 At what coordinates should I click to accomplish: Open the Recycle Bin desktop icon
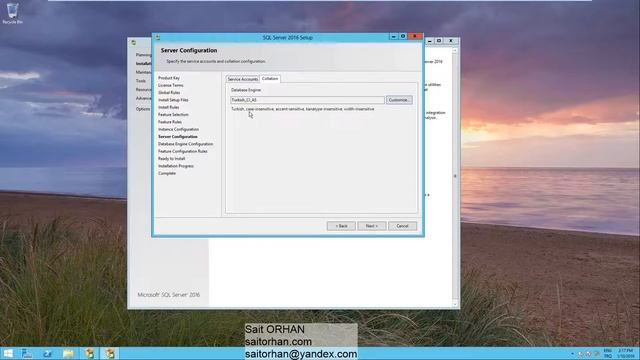[12, 13]
